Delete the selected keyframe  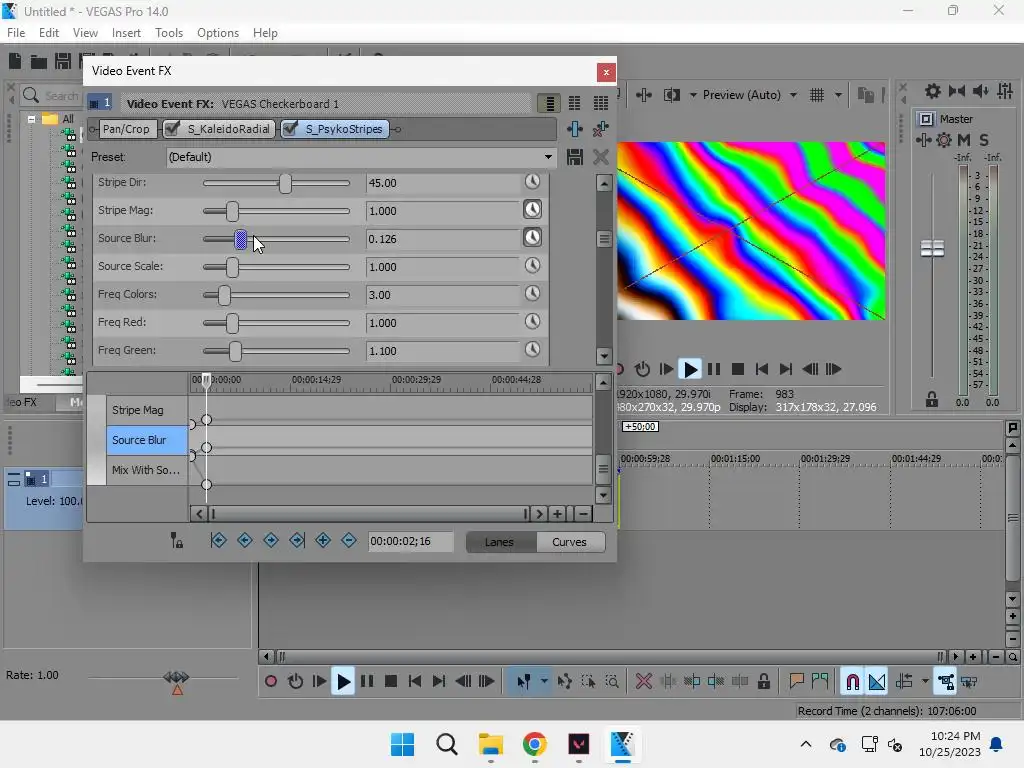[349, 541]
